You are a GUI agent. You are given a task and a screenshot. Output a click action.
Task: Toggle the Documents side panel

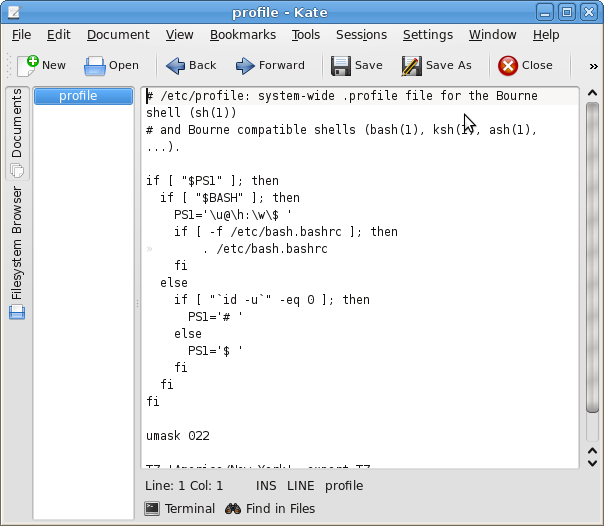click(16, 124)
